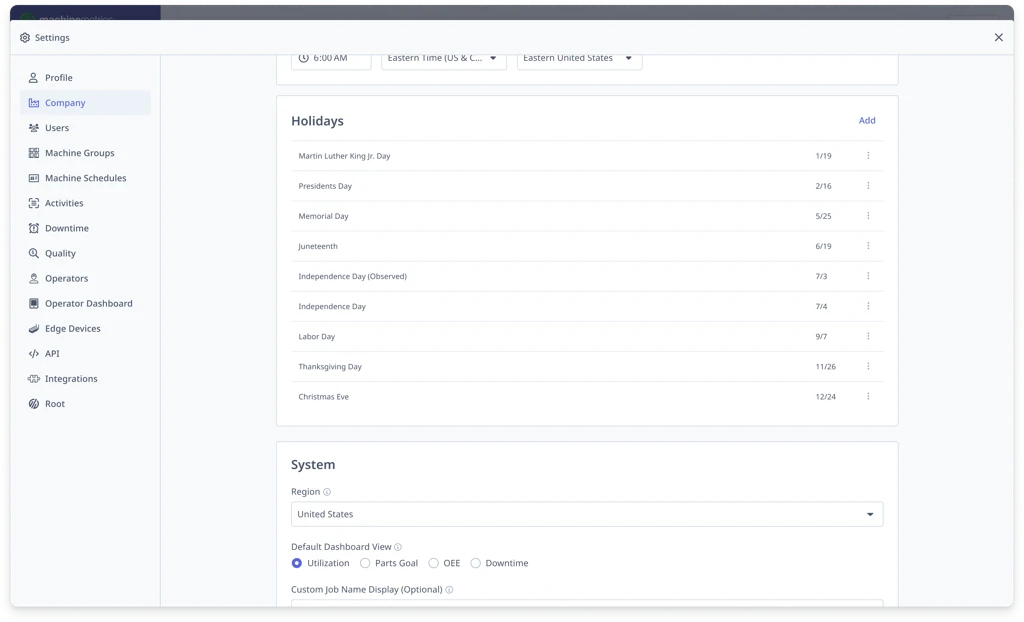Viewport: 1024px width, 622px height.
Task: Click the Profile person icon in sidebar
Action: coord(34,78)
